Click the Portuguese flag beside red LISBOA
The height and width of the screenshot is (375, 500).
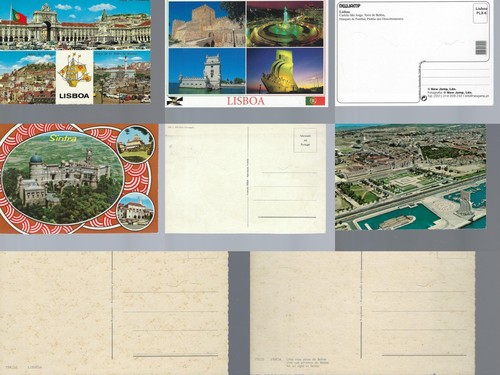[315, 101]
